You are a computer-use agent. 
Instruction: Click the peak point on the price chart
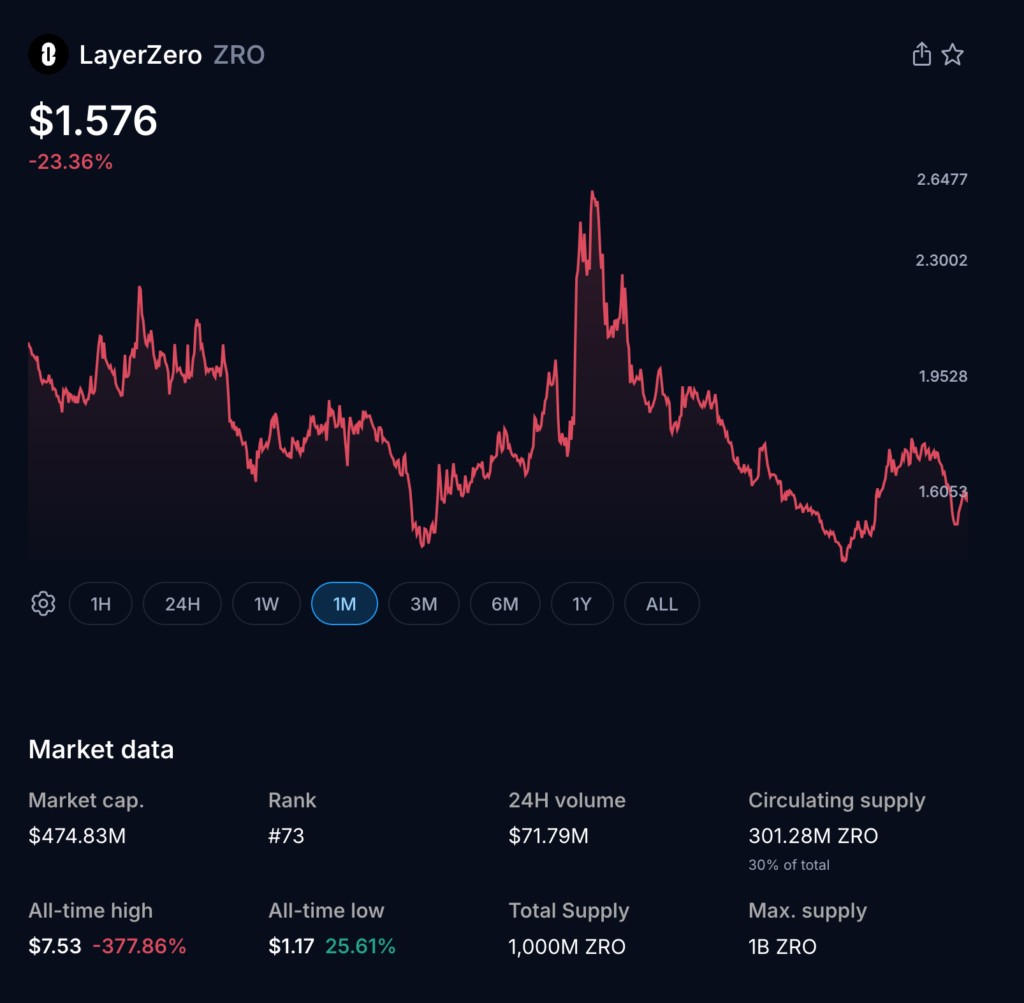(x=594, y=190)
